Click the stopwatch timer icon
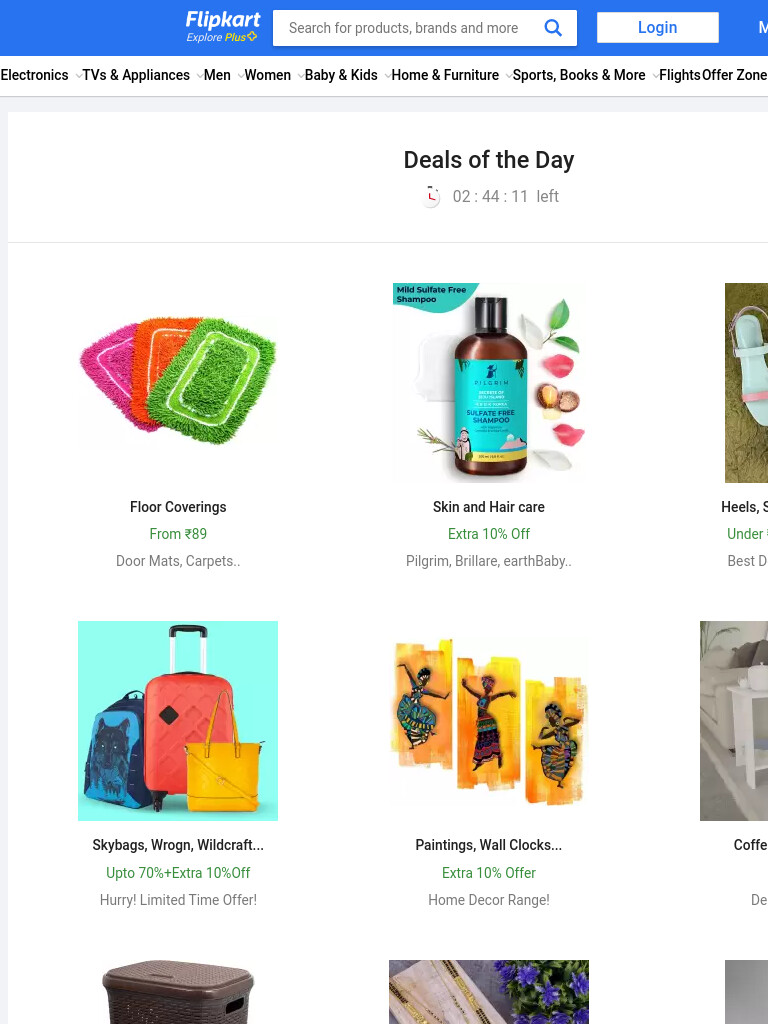This screenshot has width=768, height=1024. coord(430,196)
